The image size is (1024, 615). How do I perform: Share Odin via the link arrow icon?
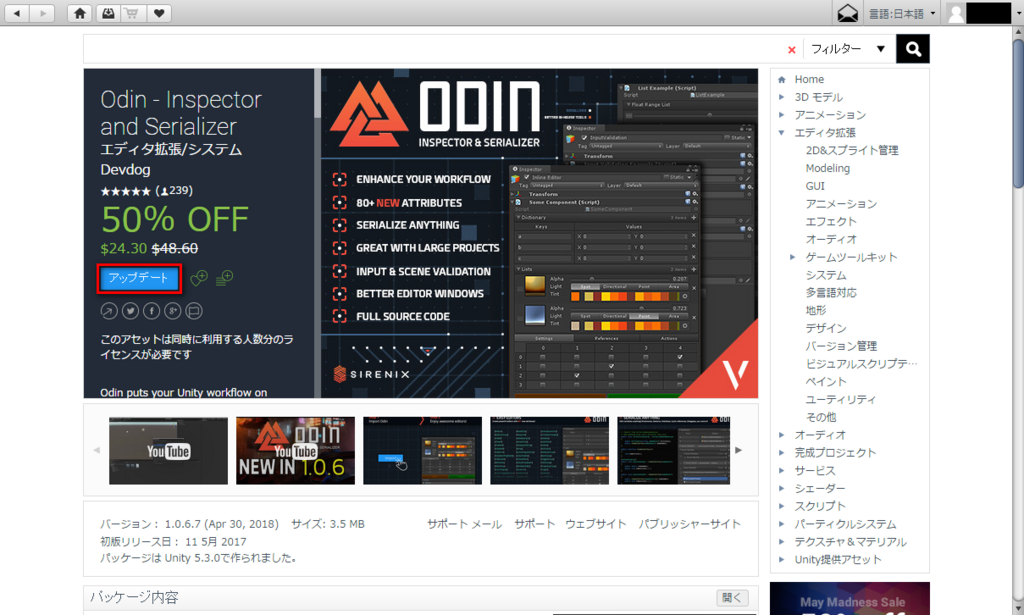pyautogui.click(x=109, y=311)
